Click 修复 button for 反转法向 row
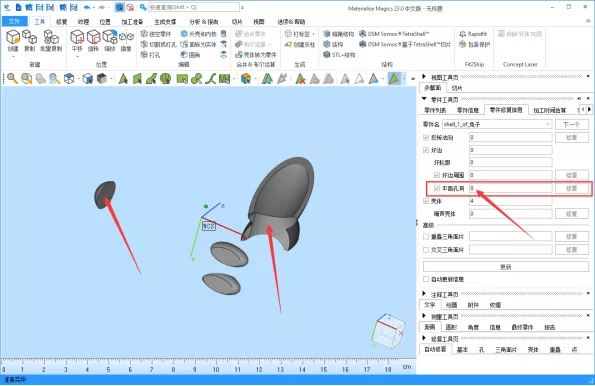Viewport: 595px width, 386px height. (x=571, y=137)
